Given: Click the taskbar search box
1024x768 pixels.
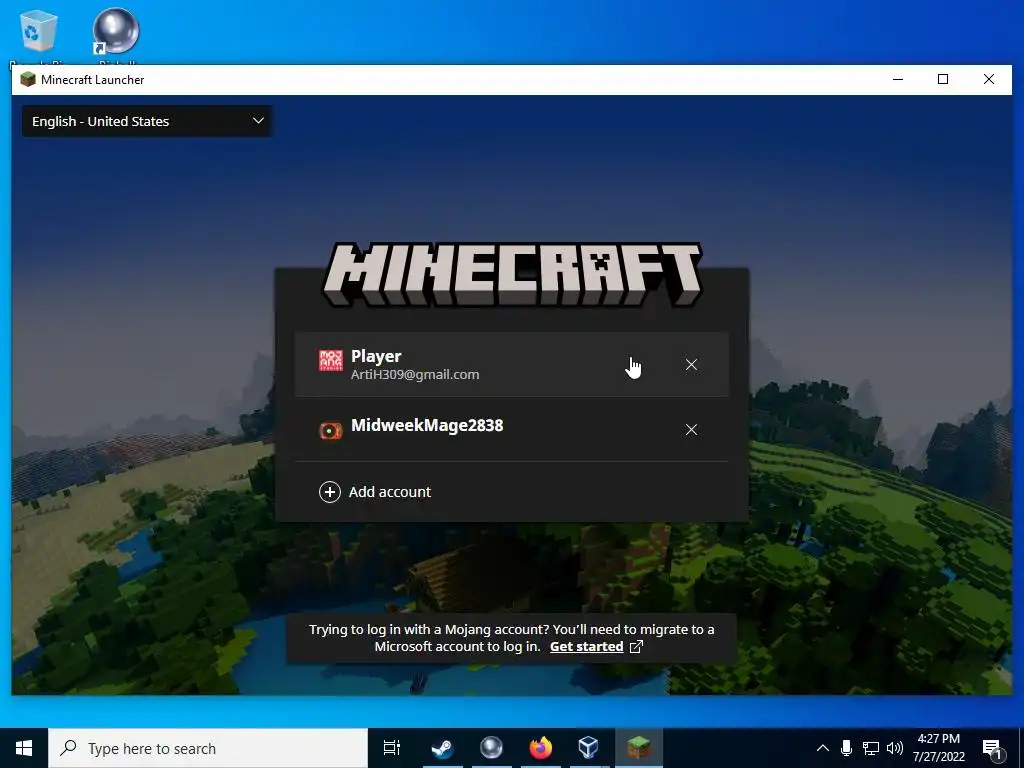Looking at the screenshot, I should click(x=208, y=748).
